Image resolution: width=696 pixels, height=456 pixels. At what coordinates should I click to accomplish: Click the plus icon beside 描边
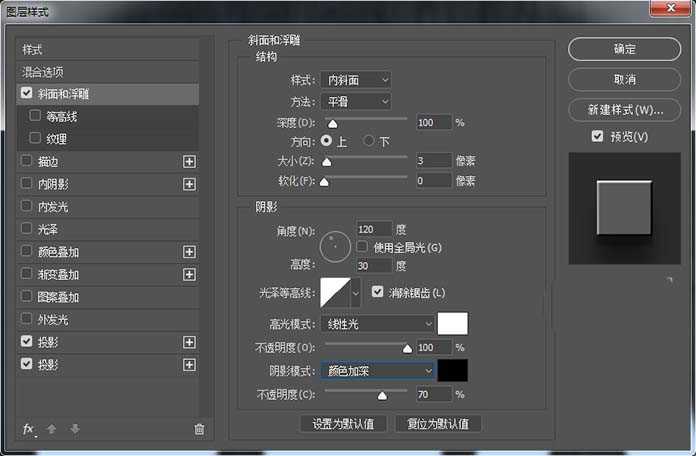point(189,161)
